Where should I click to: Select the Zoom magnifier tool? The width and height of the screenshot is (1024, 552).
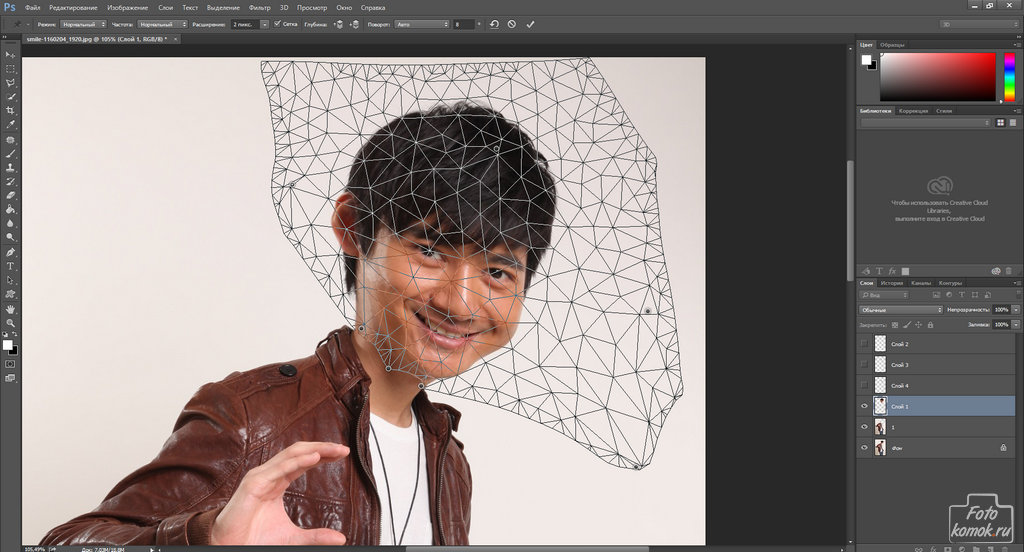coord(10,323)
